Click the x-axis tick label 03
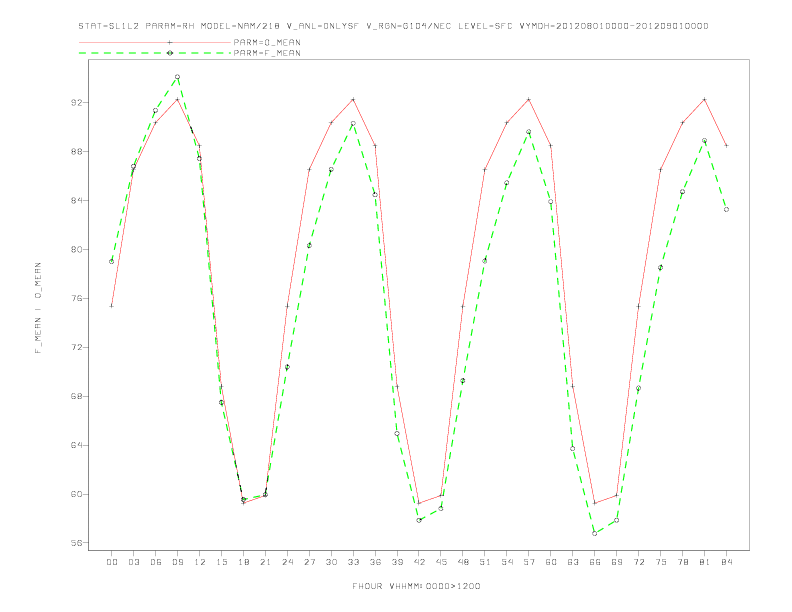Image resolution: width=792 pixels, height=612 pixels. pos(133,562)
